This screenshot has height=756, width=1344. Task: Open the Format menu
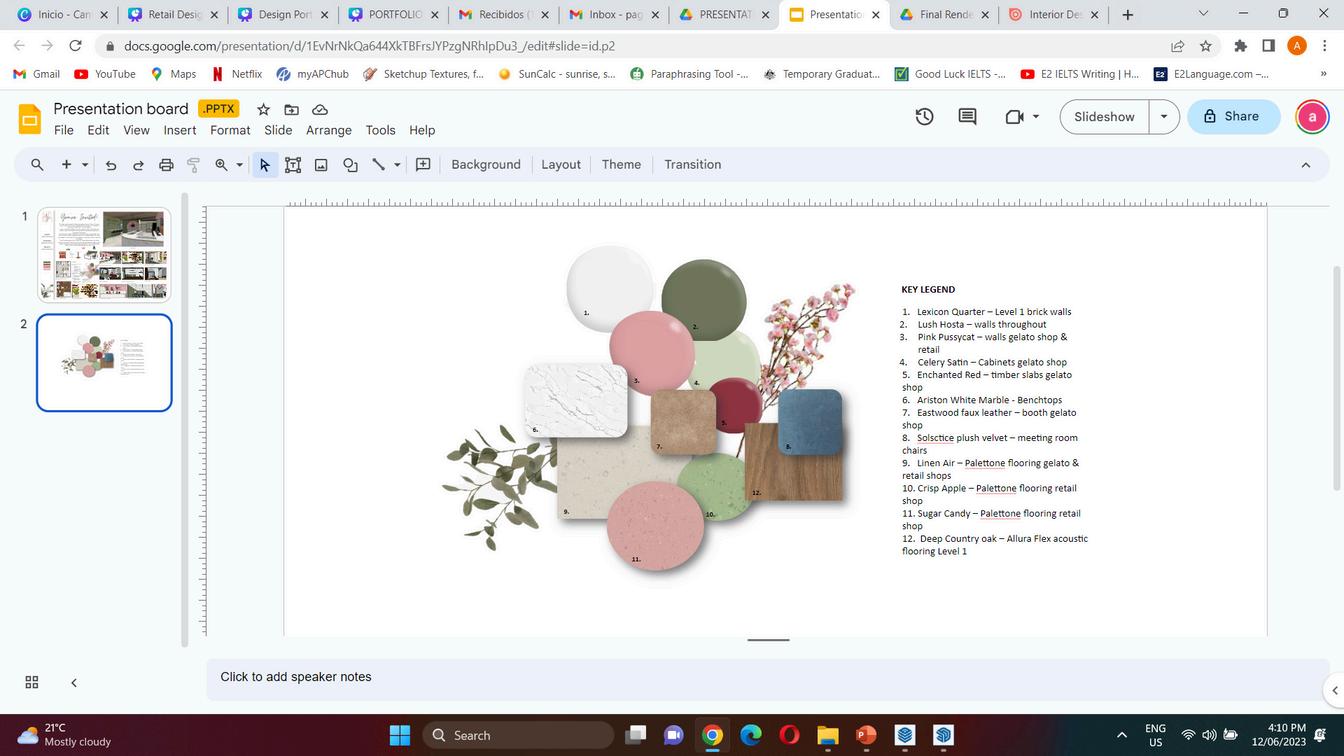[230, 130]
